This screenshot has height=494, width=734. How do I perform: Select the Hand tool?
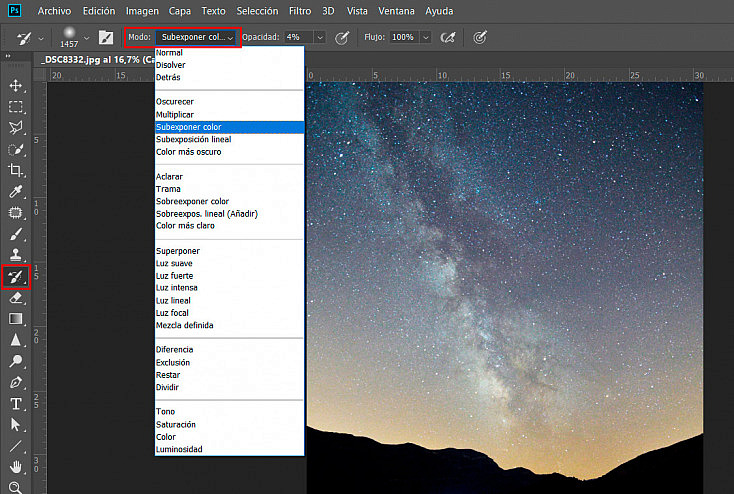tap(15, 467)
